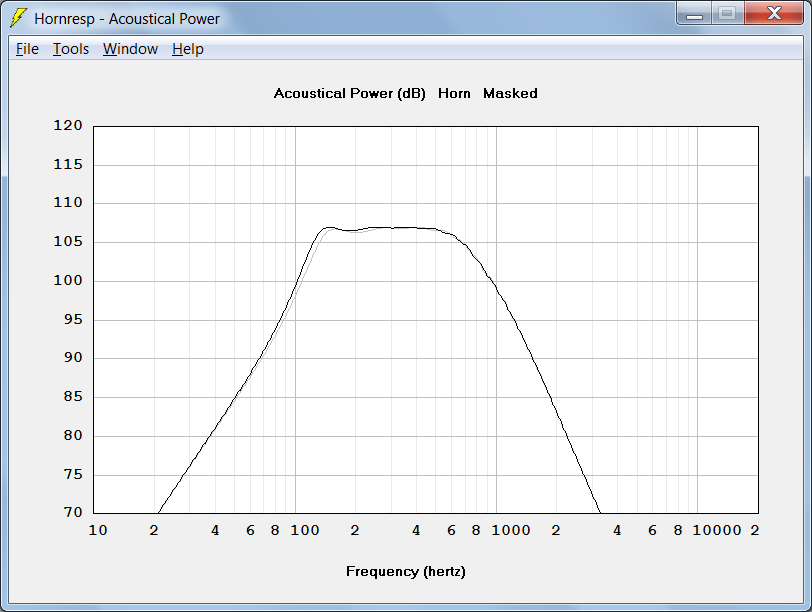Click the 80 value on the dB axis
The height and width of the screenshot is (612, 812).
pos(73,435)
